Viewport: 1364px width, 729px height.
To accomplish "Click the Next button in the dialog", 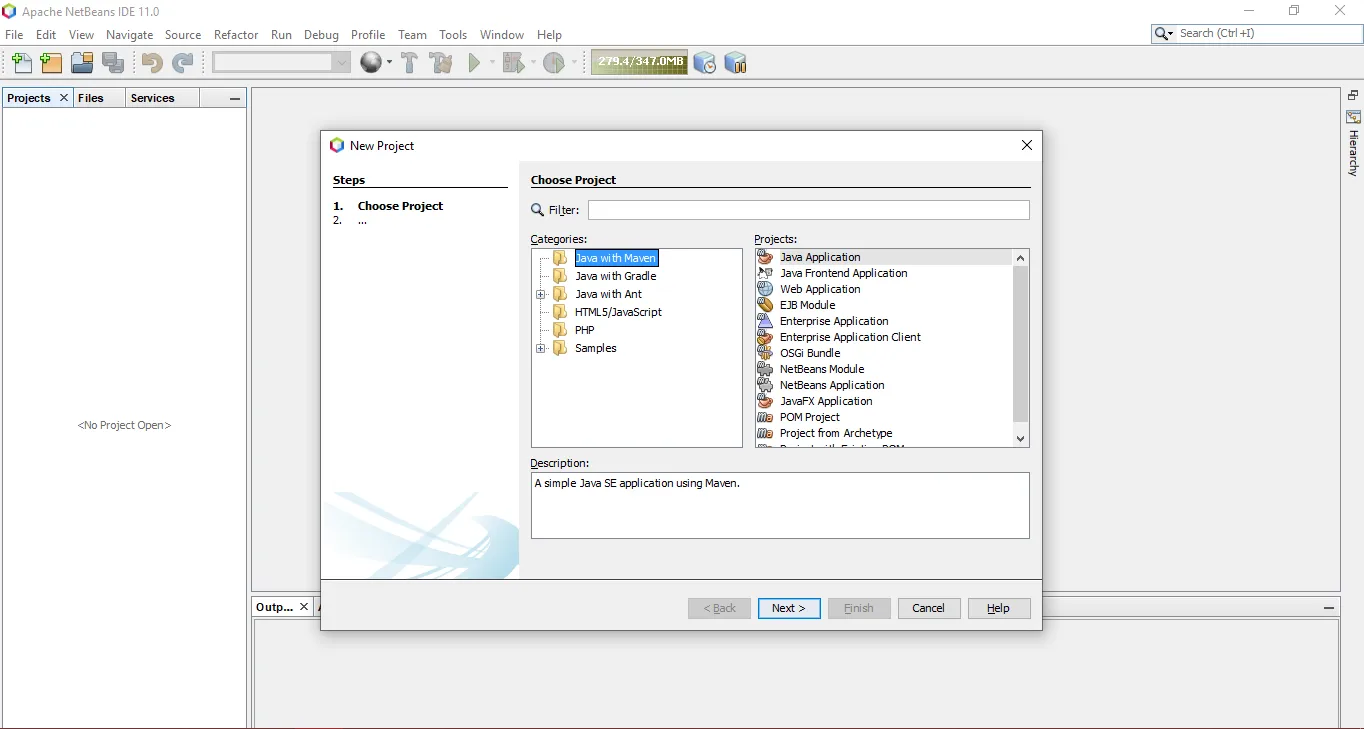I will point(789,608).
